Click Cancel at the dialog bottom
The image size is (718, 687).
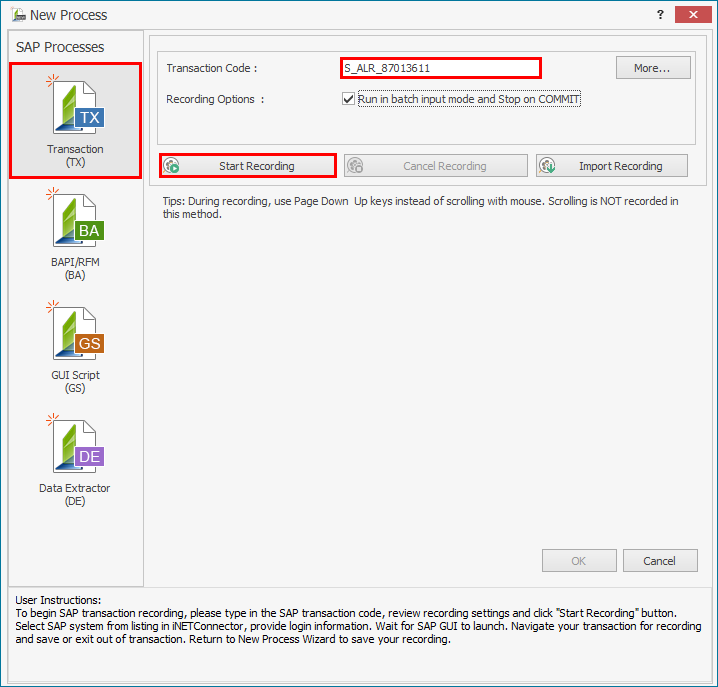659,561
